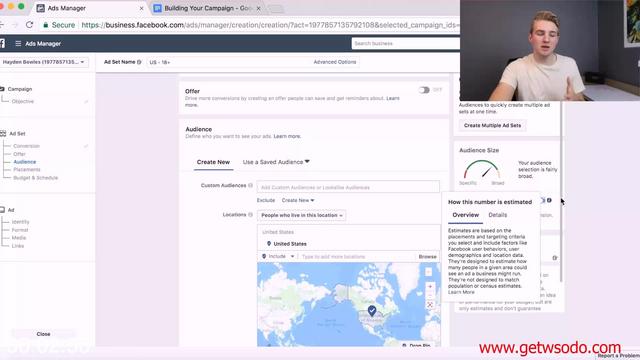The height and width of the screenshot is (360, 640).
Task: Click the browser address bar URL
Action: pyautogui.click(x=269, y=25)
